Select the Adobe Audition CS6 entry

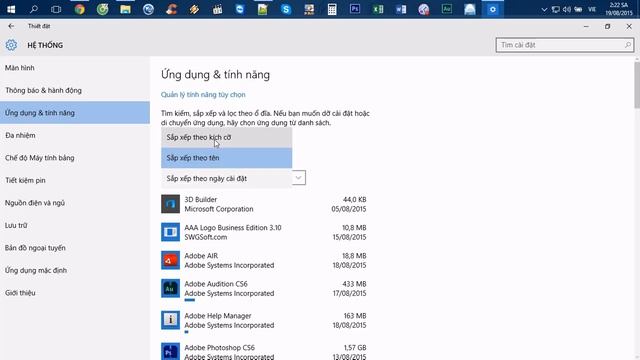tap(264, 290)
